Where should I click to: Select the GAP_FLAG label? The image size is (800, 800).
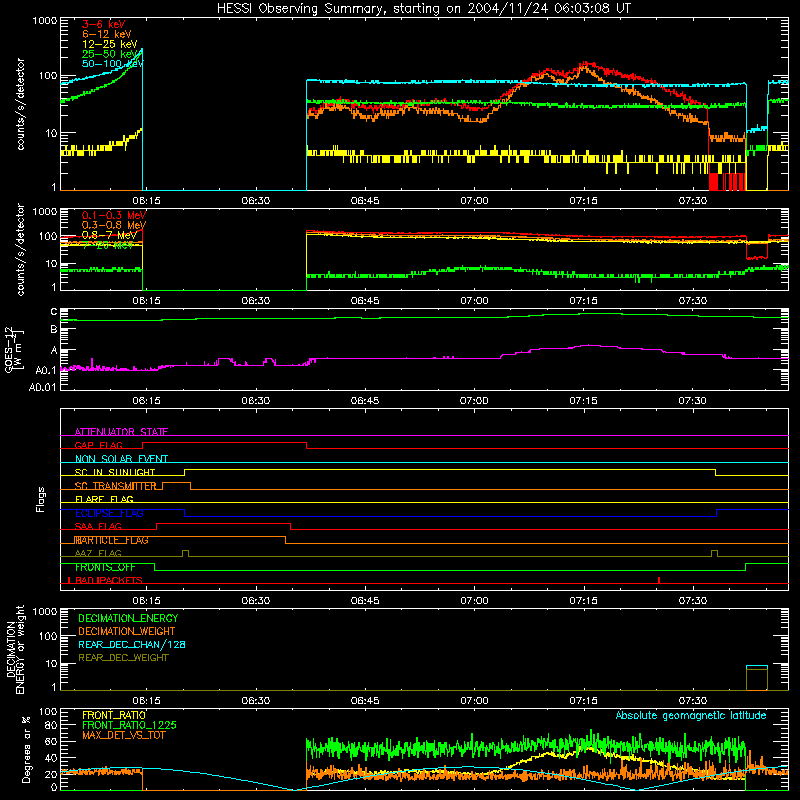98,445
